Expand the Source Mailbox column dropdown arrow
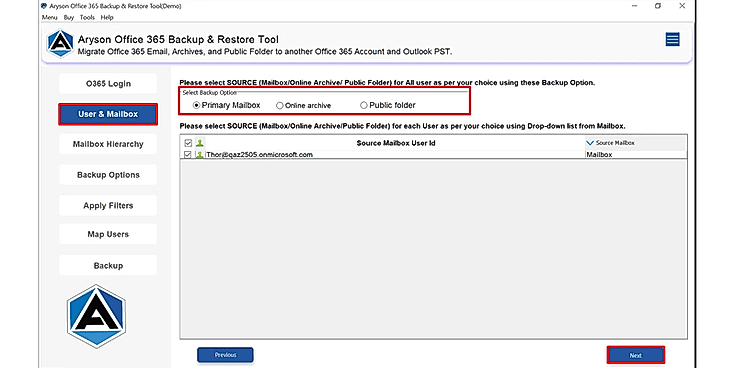The image size is (736, 368). coord(590,143)
